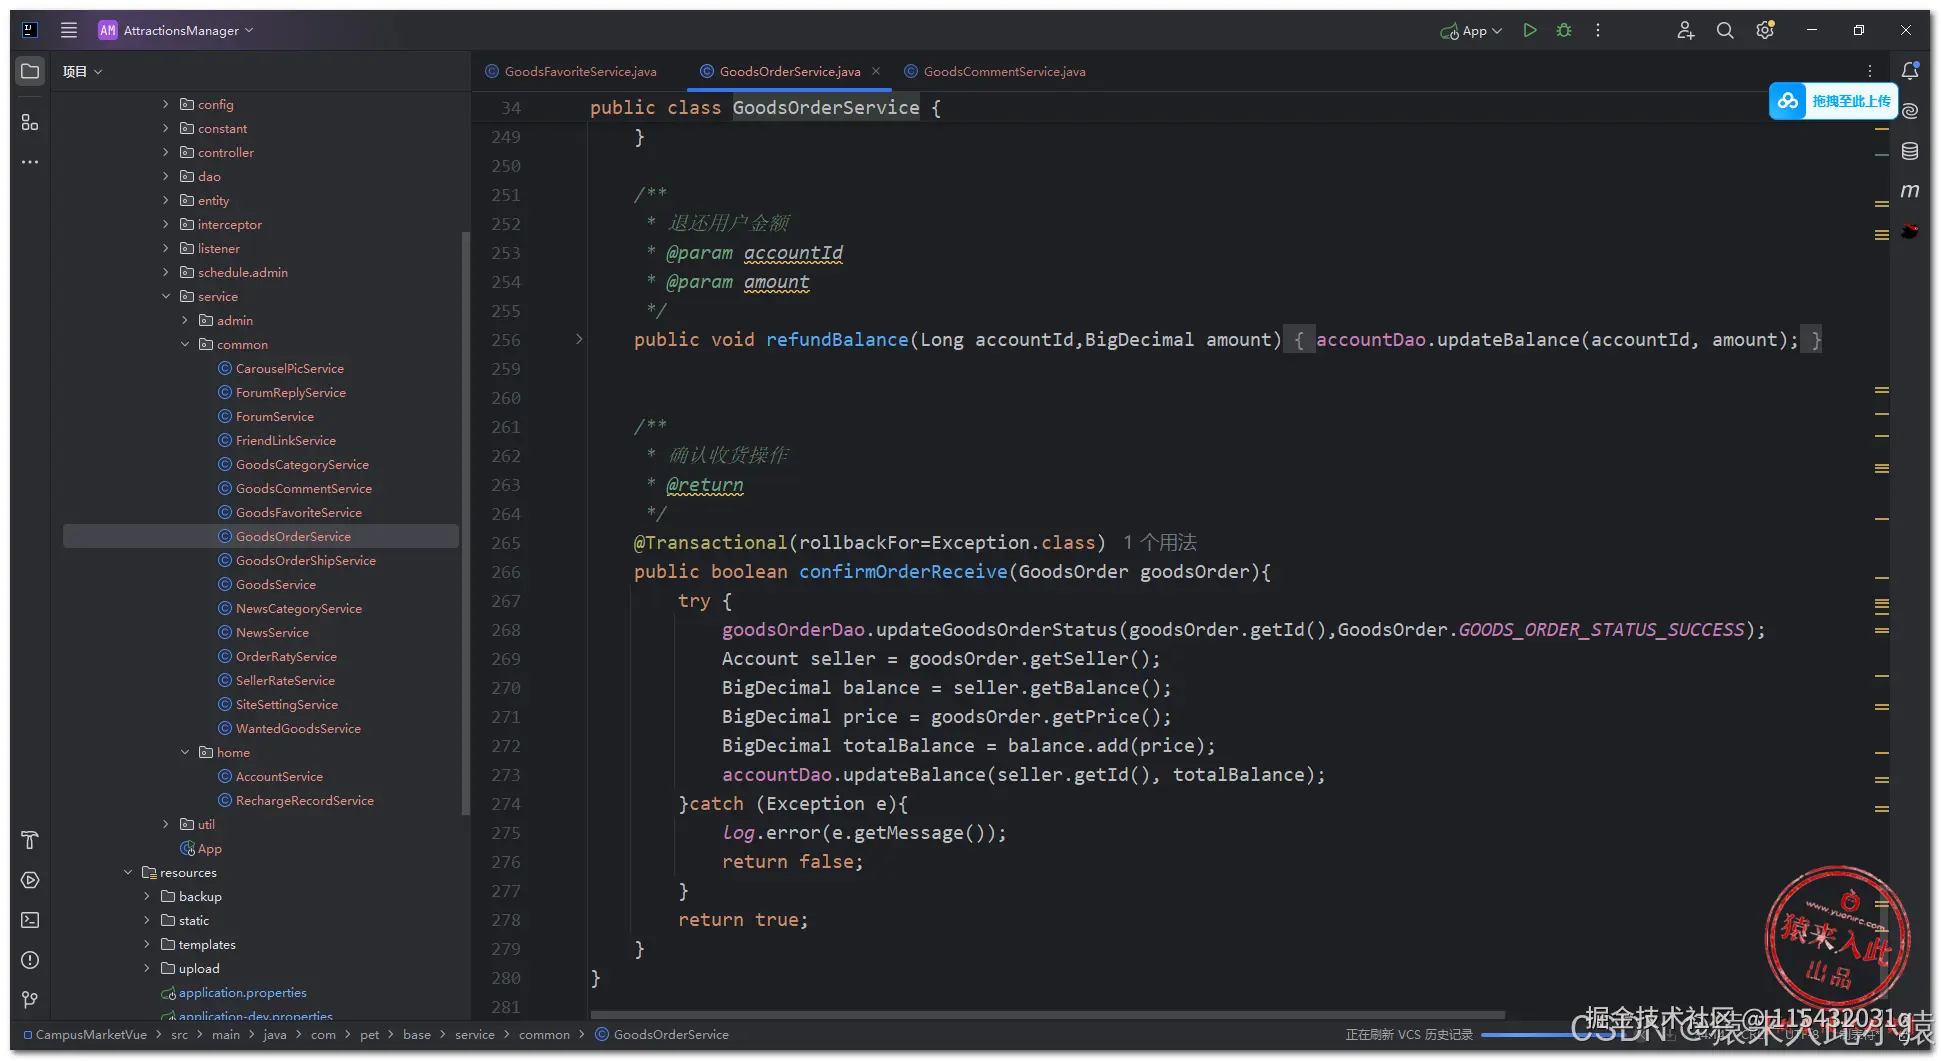Open the Problems tool window icon
The height and width of the screenshot is (1061, 1941).
pos(30,960)
